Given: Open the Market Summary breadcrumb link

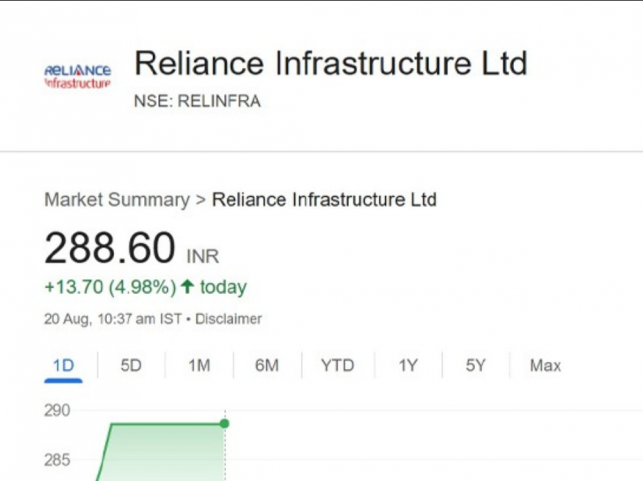Looking at the screenshot, I should click(x=116, y=200).
